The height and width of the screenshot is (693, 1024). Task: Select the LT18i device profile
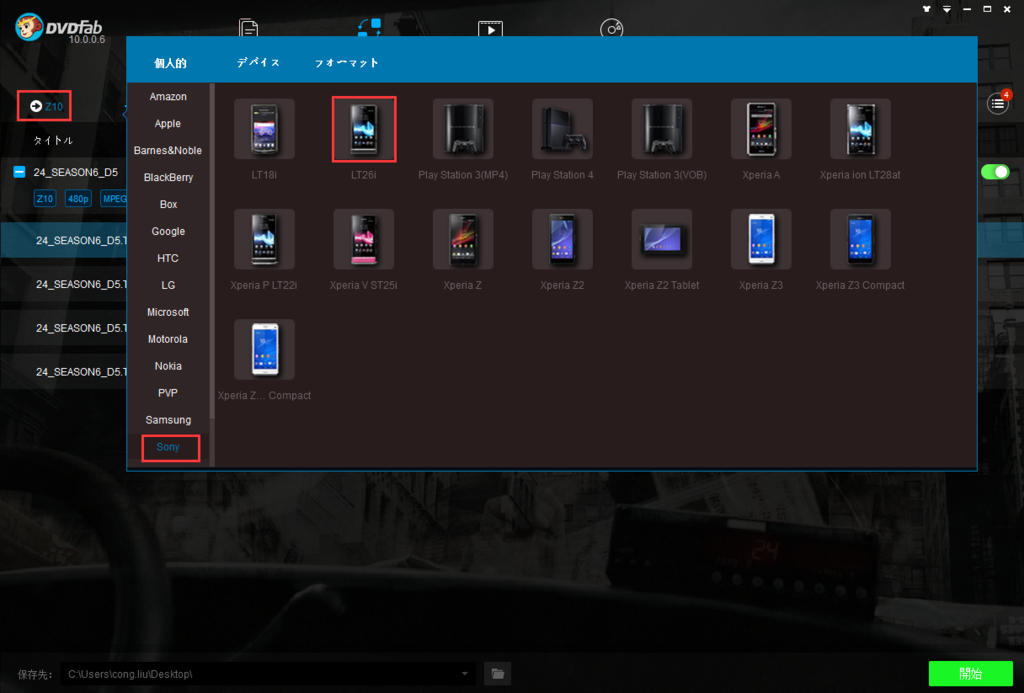(x=264, y=129)
